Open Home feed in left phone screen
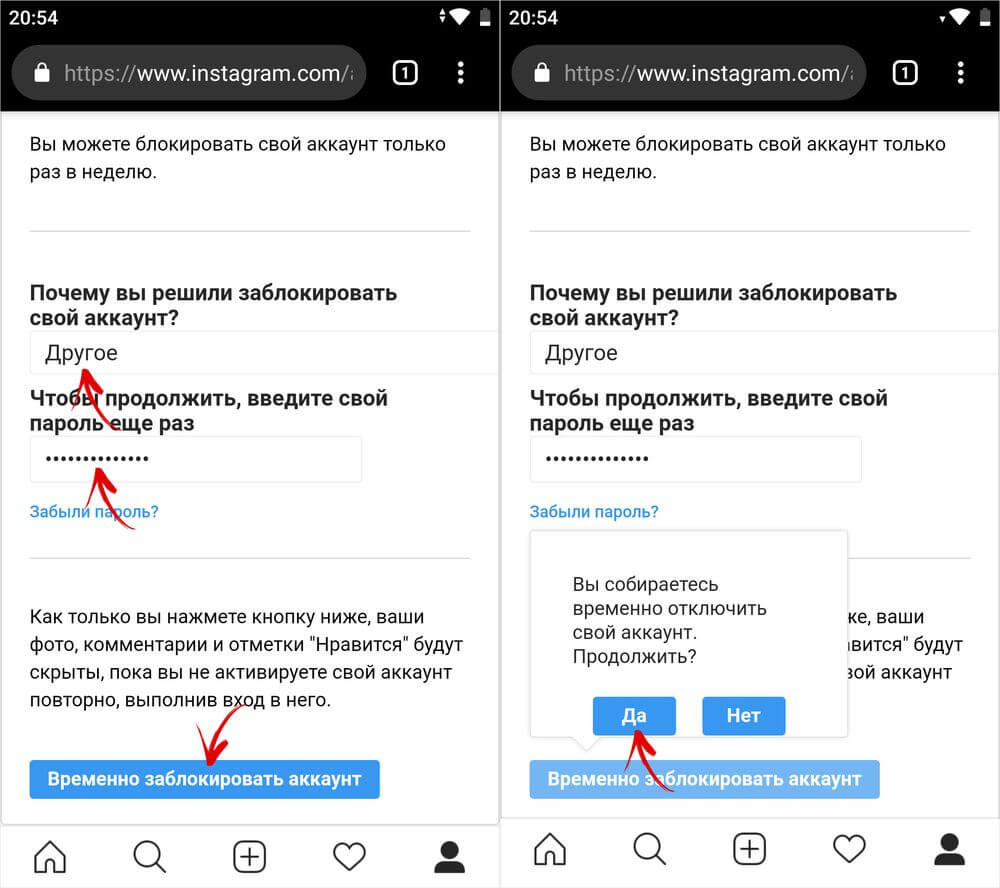Screen dimensions: 1000x888 point(50,856)
